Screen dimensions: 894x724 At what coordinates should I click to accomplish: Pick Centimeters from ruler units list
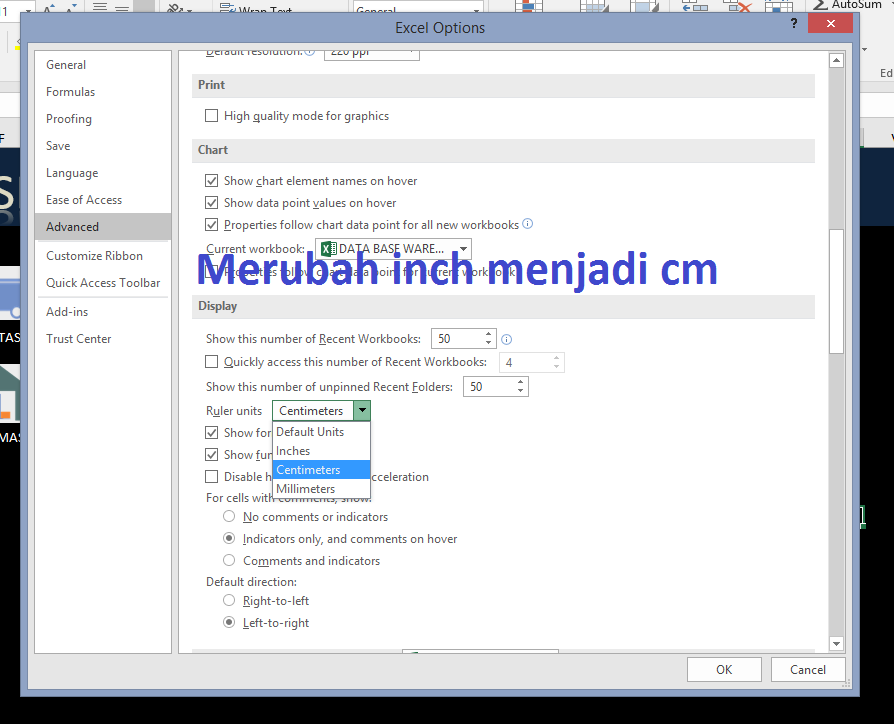coord(322,470)
